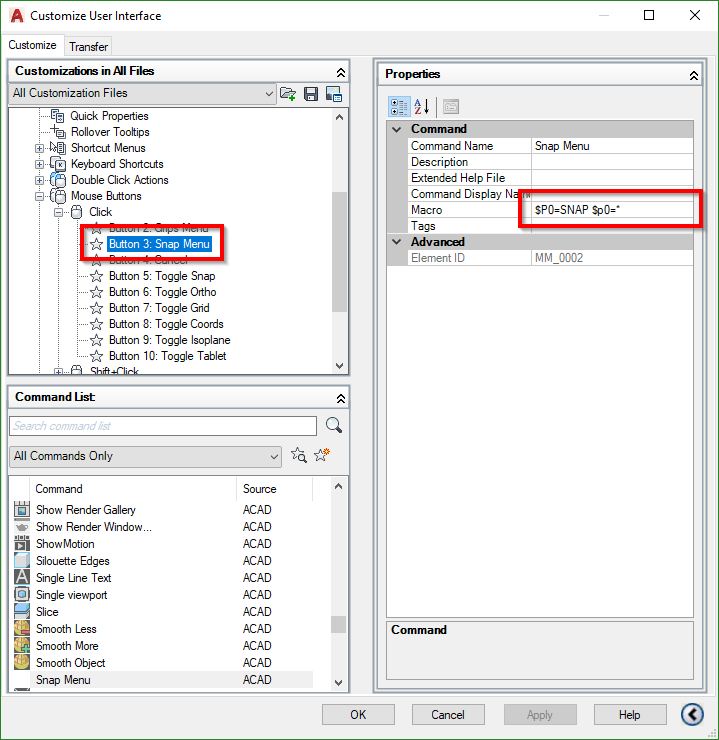Expand the Shortcut Menus tree node
Image resolution: width=719 pixels, height=740 pixels.
[x=40, y=148]
